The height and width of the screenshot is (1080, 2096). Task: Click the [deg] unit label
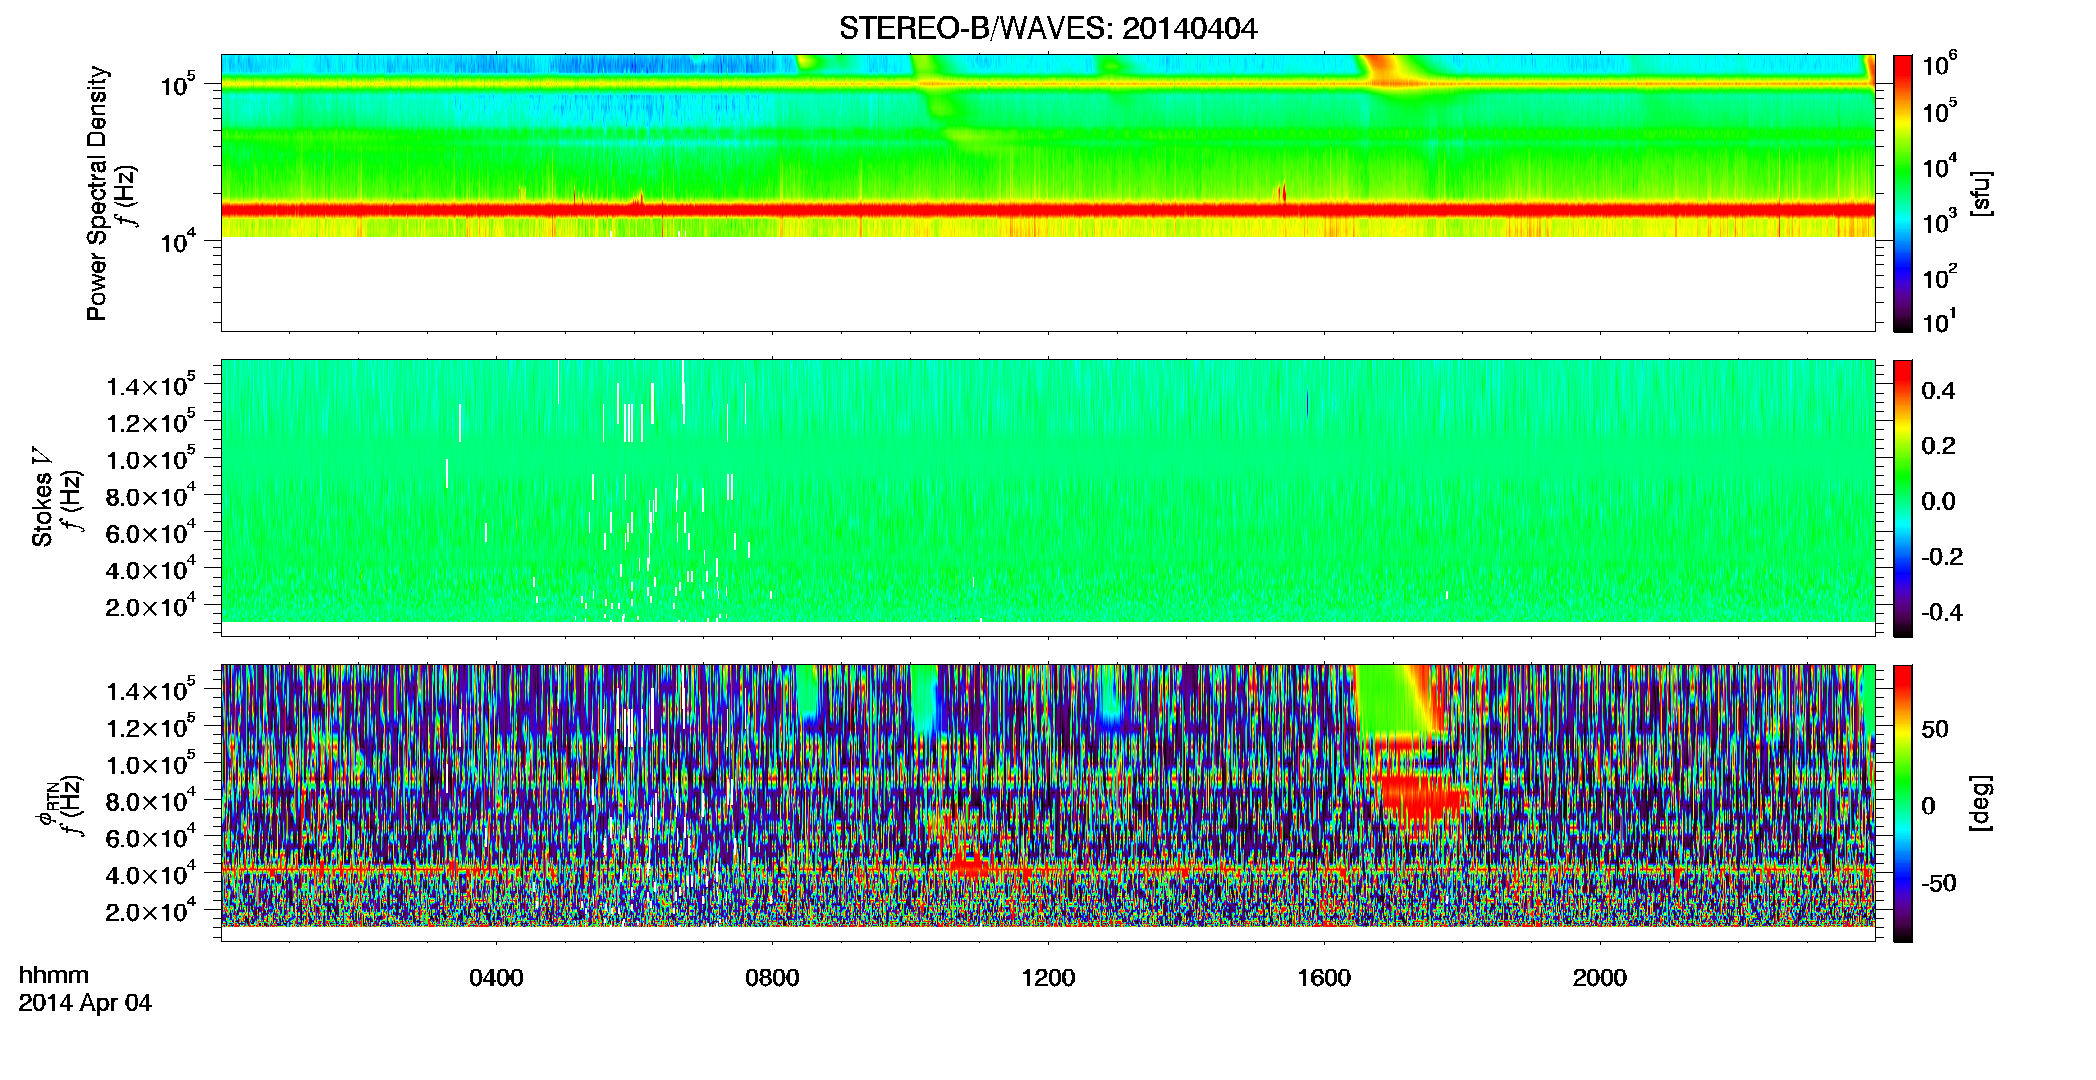coord(1981,803)
